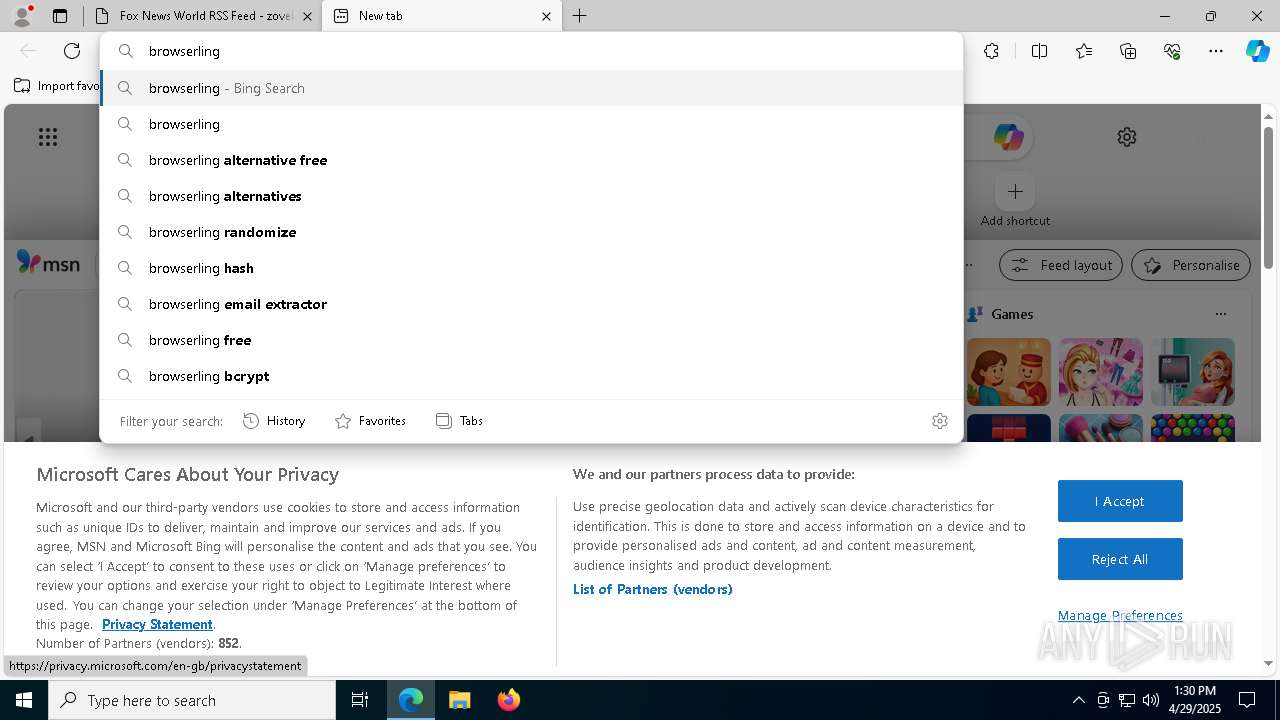Open the Extensions puzzle icon
1280x720 pixels.
tap(991, 51)
